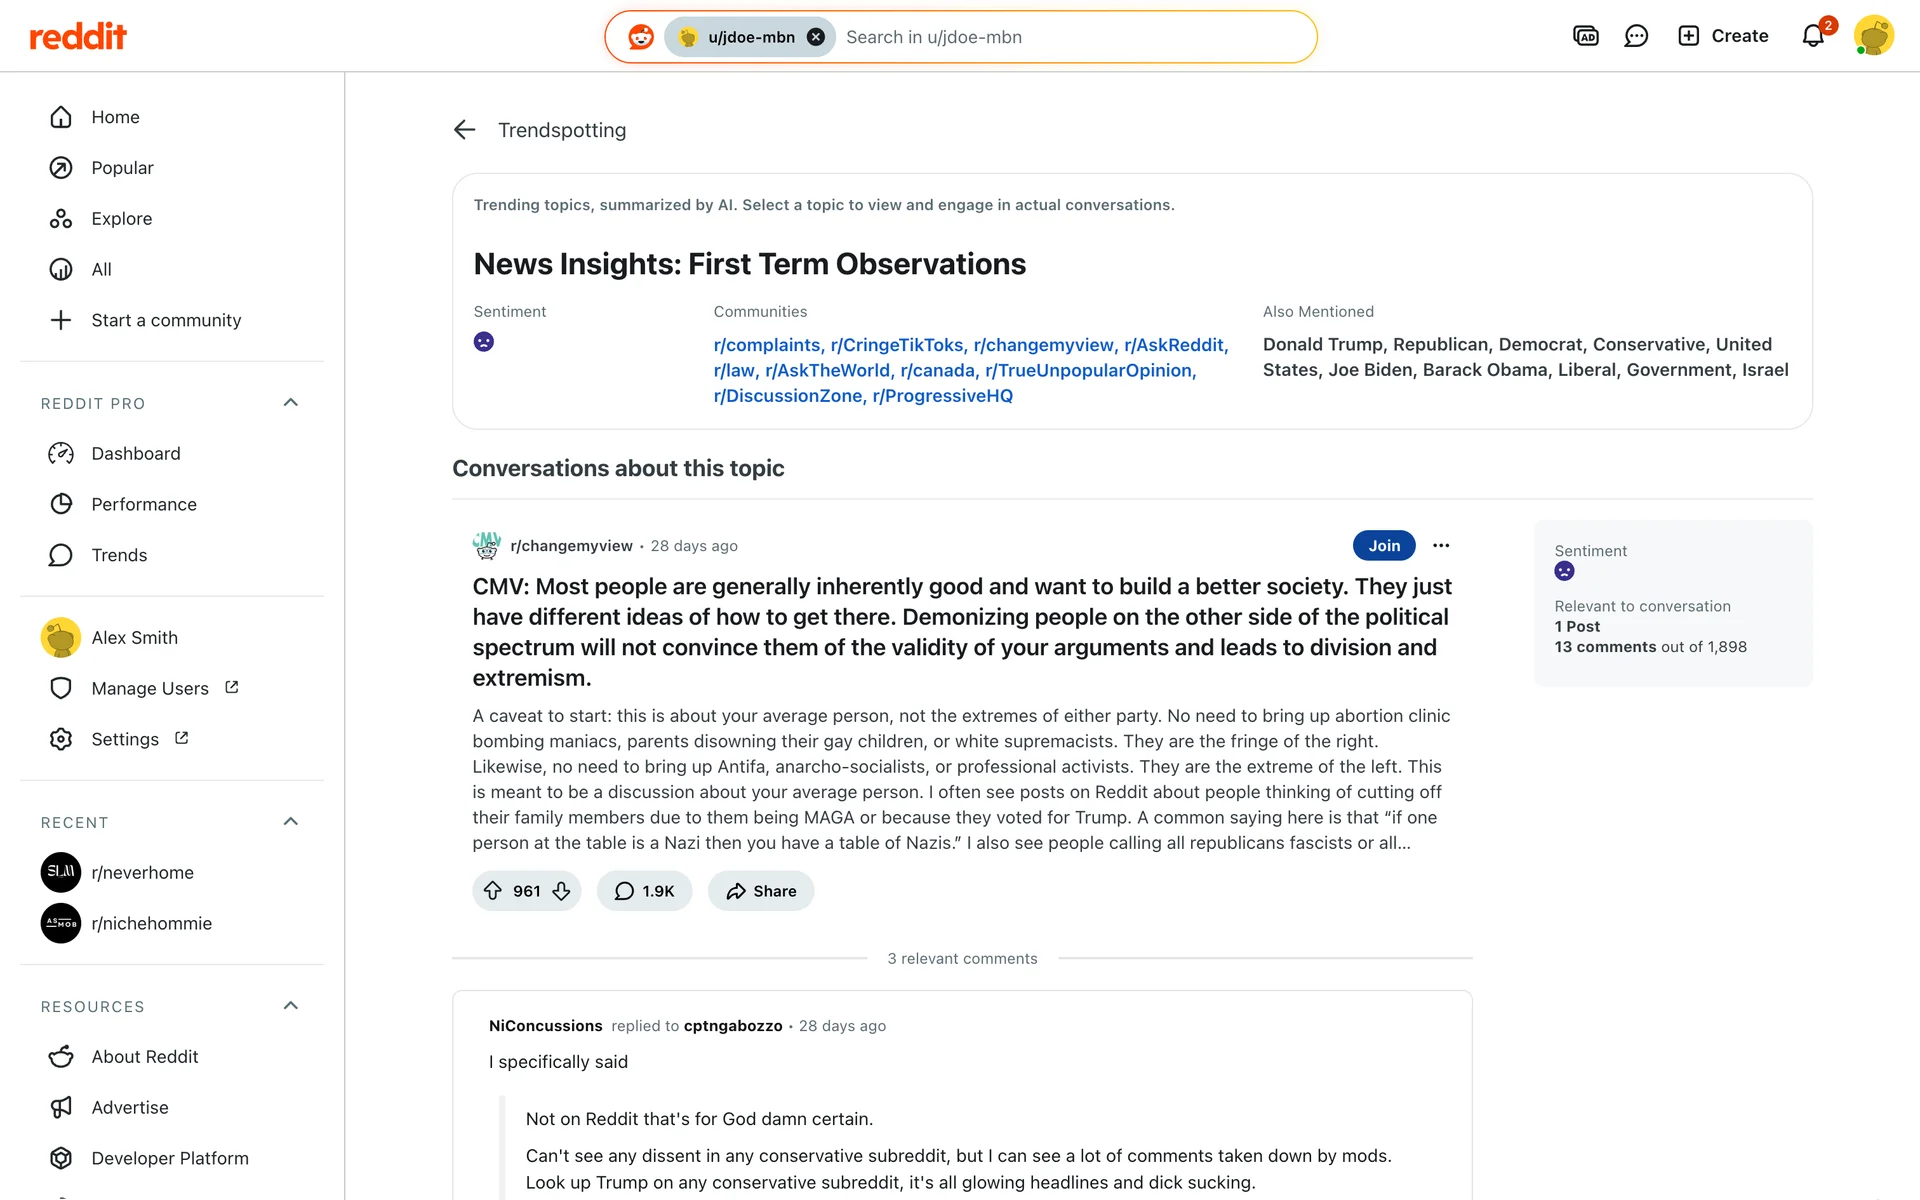Click the Reddit logo to go home
Screen dimensions: 1920x1200
click(x=78, y=37)
